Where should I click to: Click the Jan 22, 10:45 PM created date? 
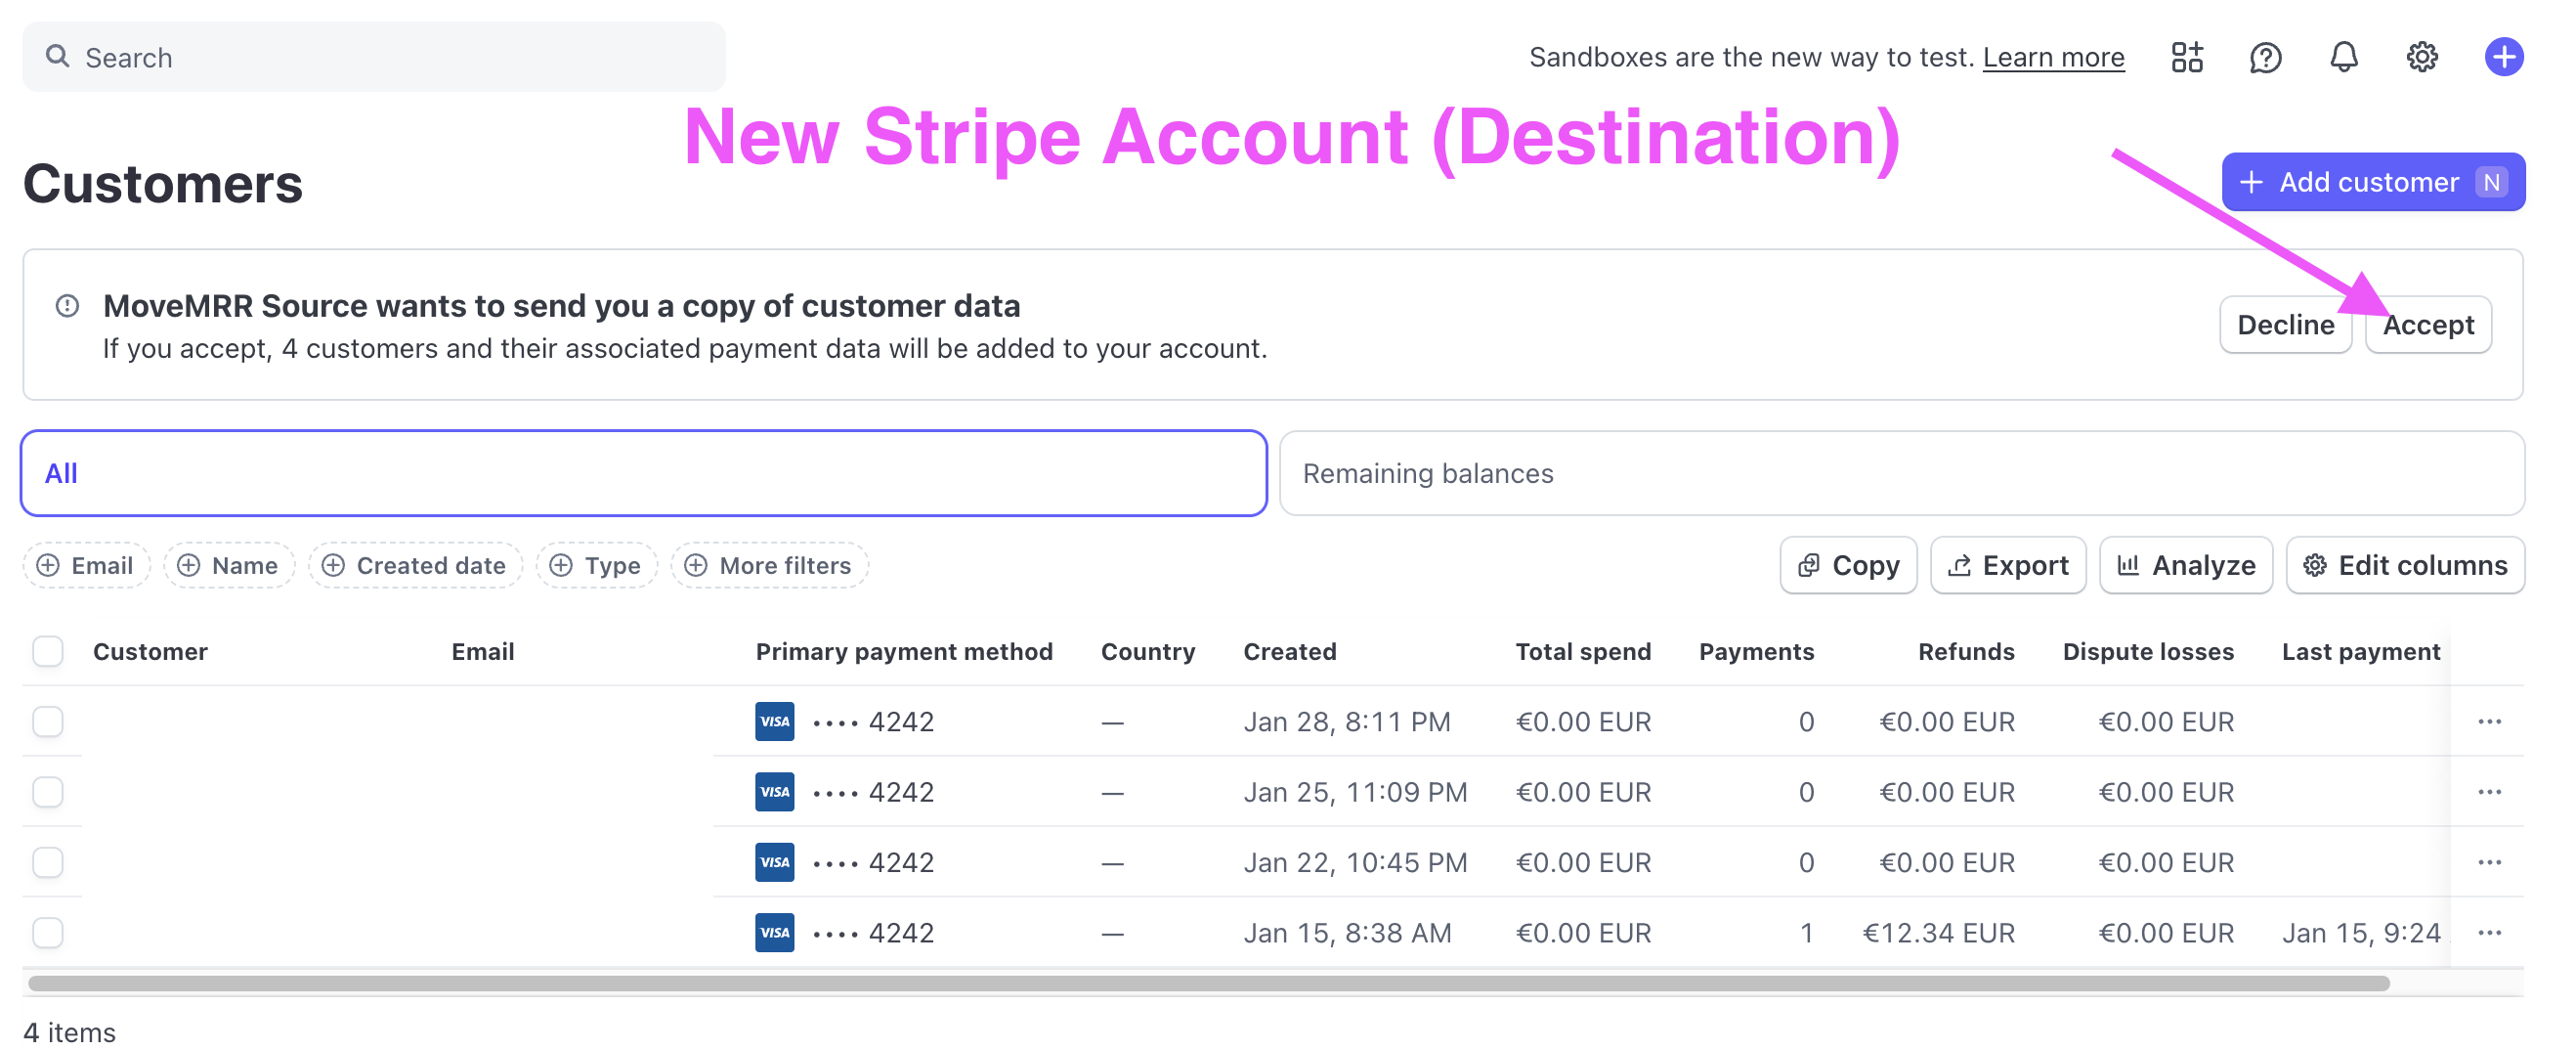pyautogui.click(x=1355, y=861)
